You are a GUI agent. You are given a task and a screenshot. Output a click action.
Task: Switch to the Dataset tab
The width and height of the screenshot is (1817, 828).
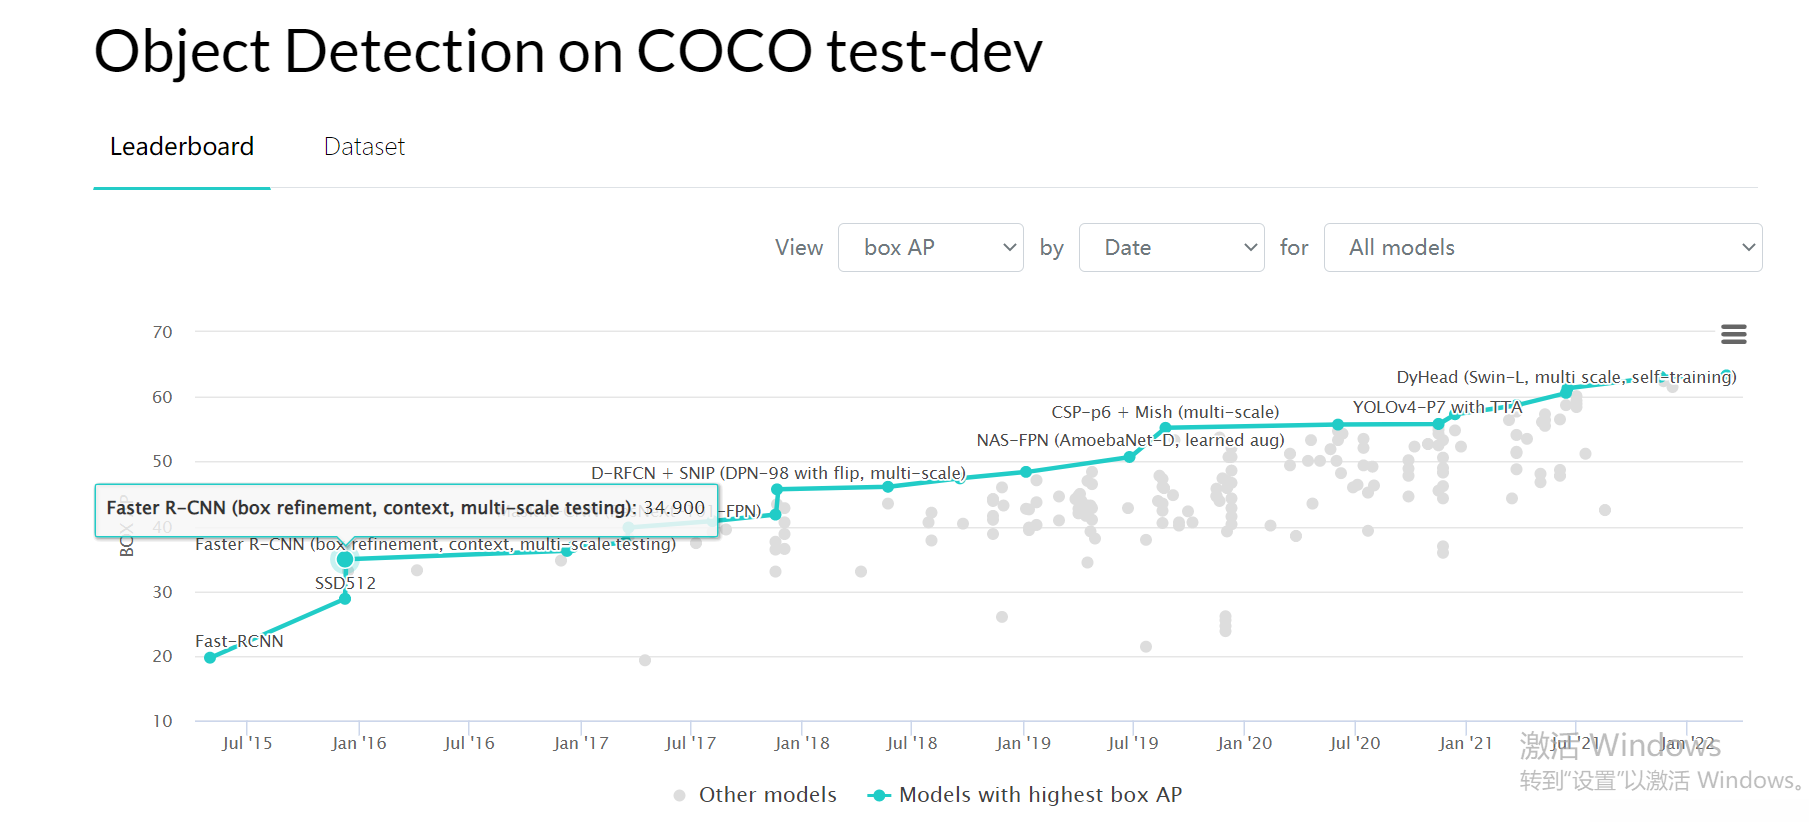click(364, 147)
